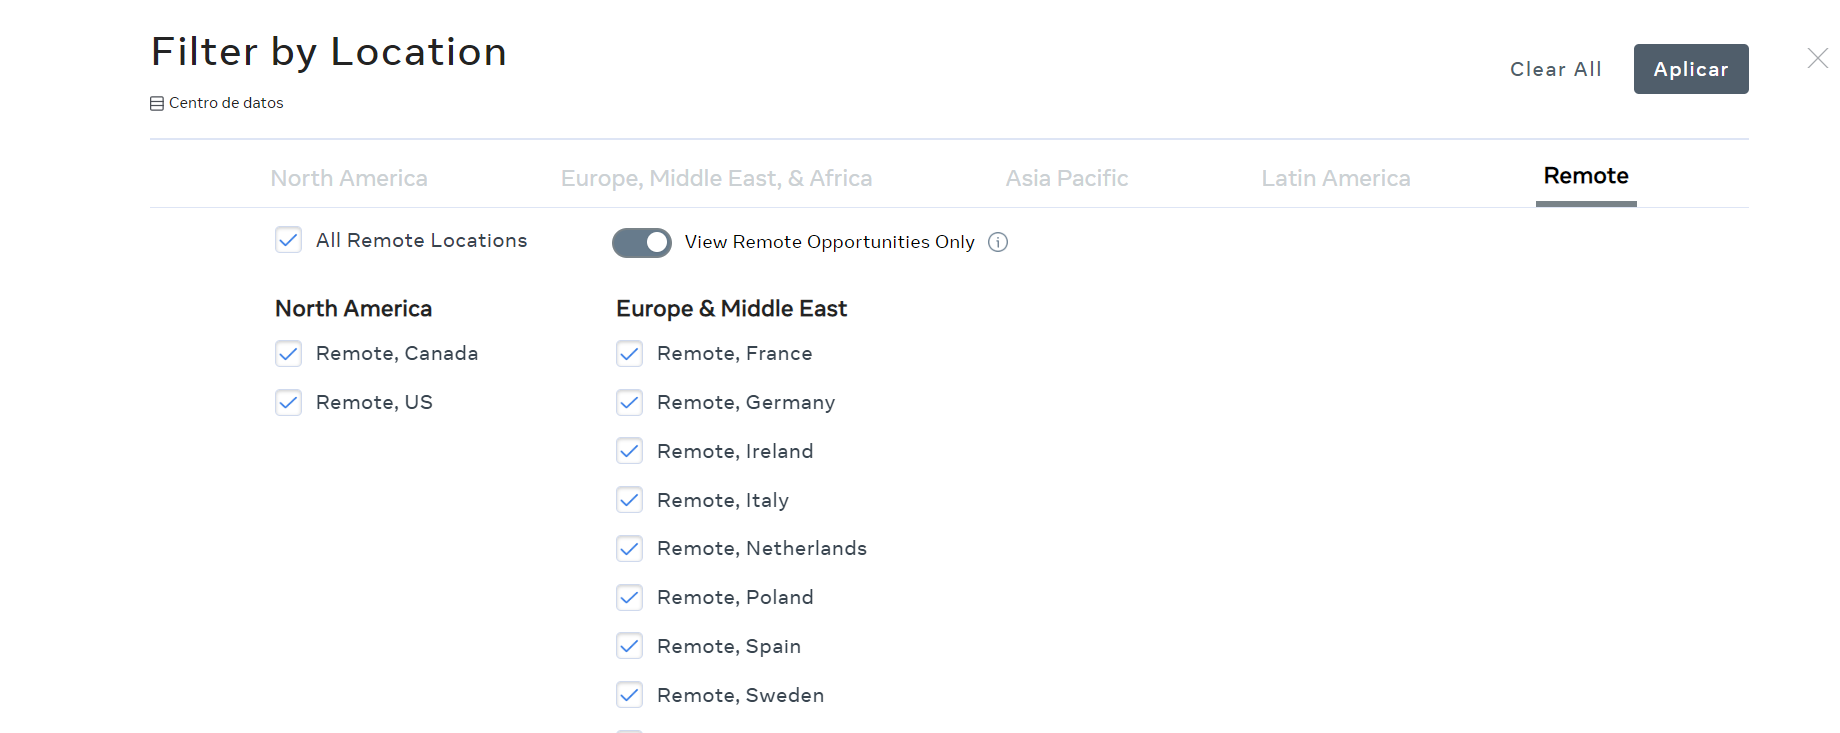Viewport: 1840px width, 733px height.
Task: Uncheck All Remote Locations checkbox
Action: 289,240
